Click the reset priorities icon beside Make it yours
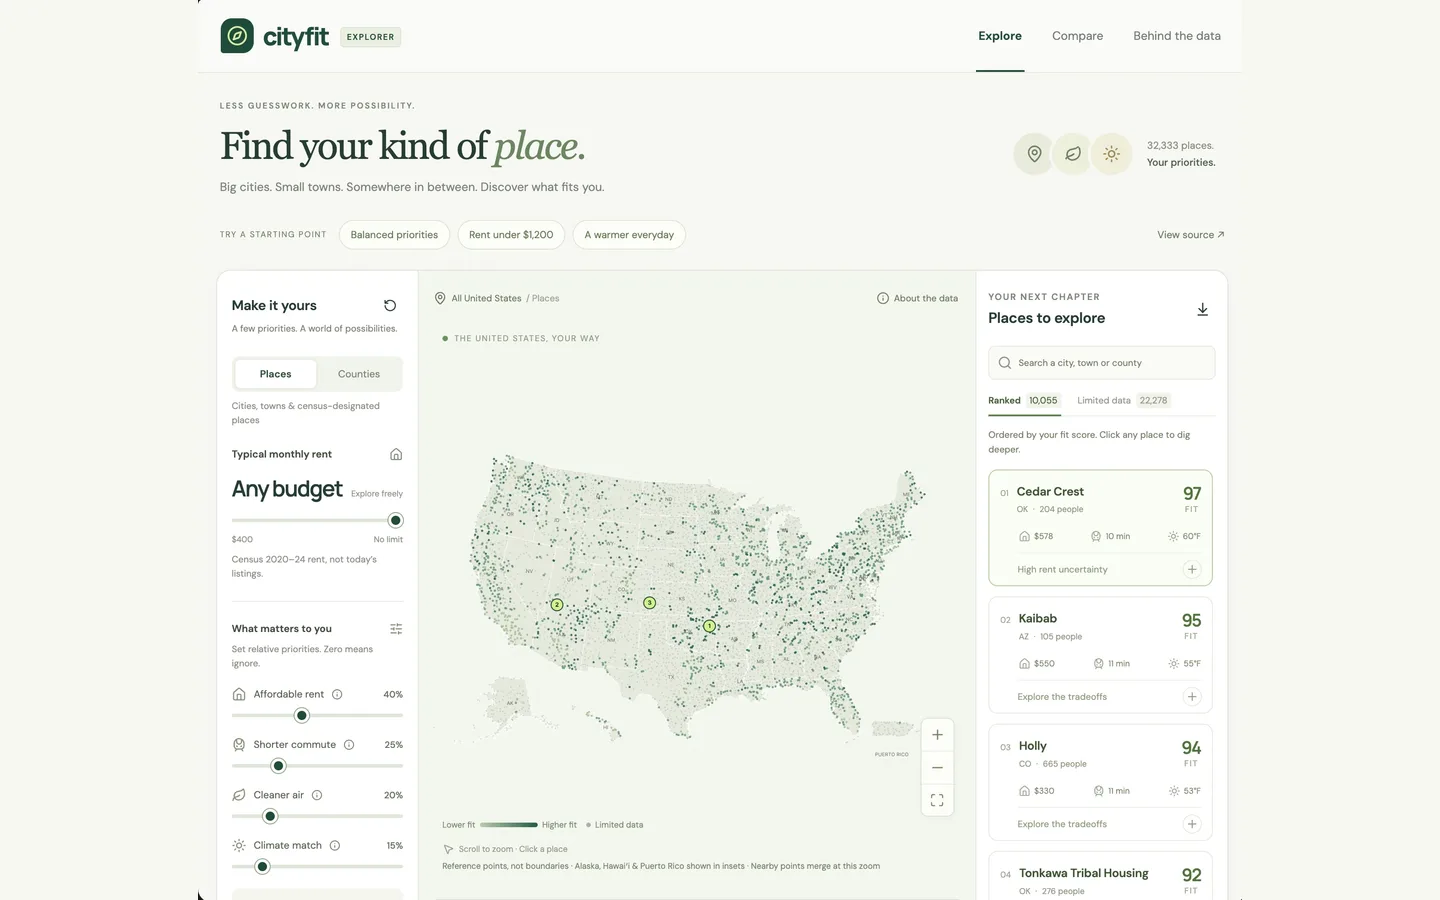The height and width of the screenshot is (900, 1440). pyautogui.click(x=390, y=306)
